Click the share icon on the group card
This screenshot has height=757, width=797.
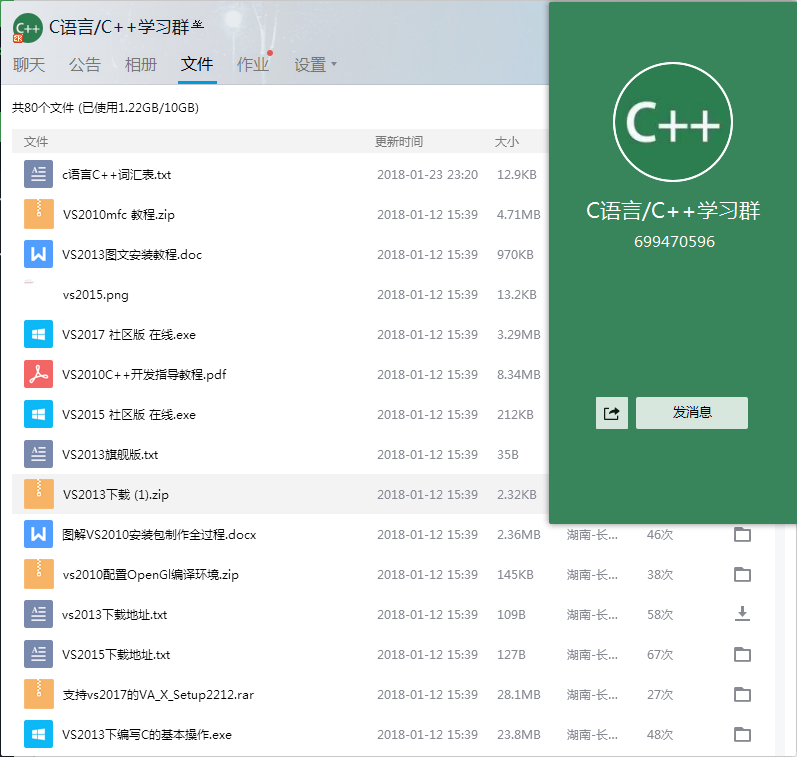(x=612, y=413)
